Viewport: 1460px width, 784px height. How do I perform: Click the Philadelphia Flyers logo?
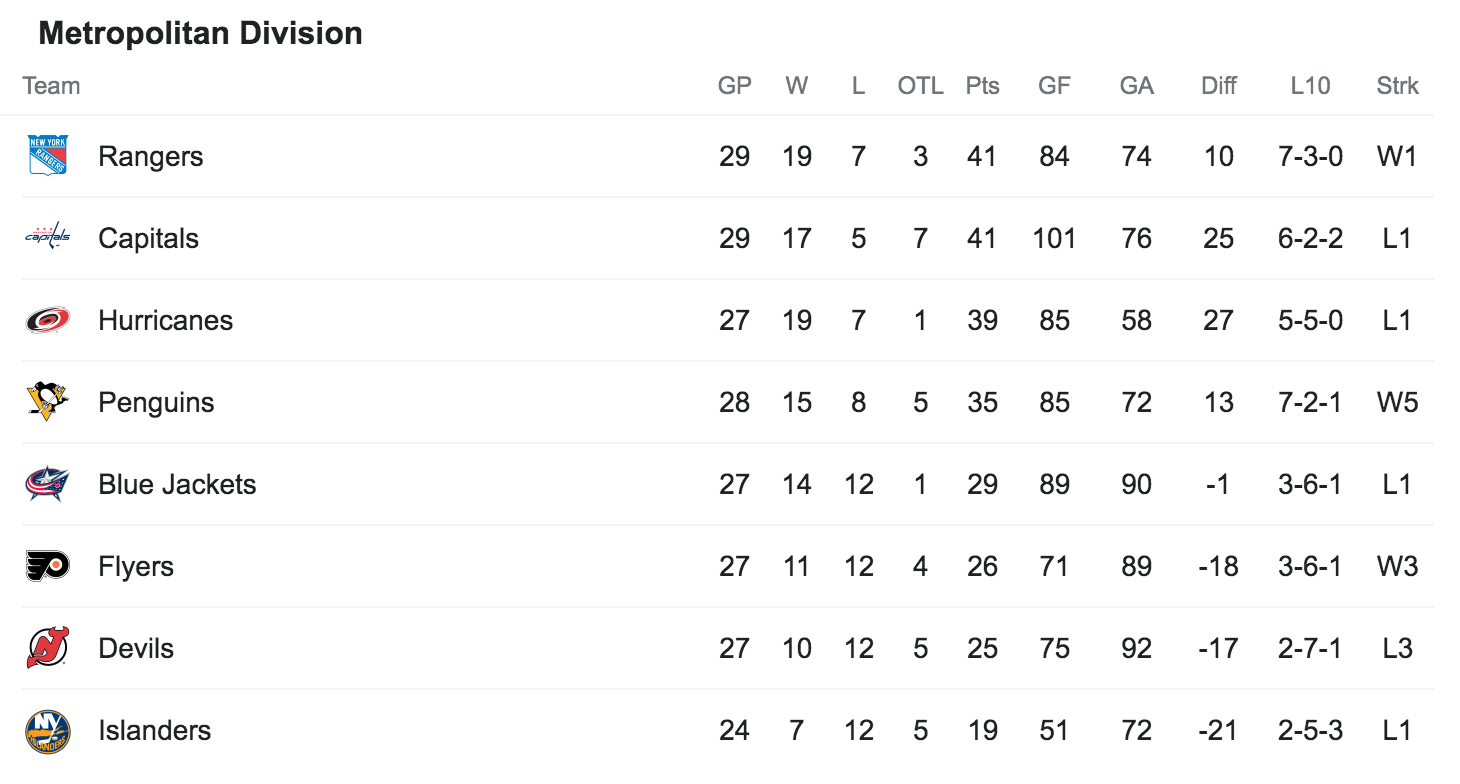(47, 566)
